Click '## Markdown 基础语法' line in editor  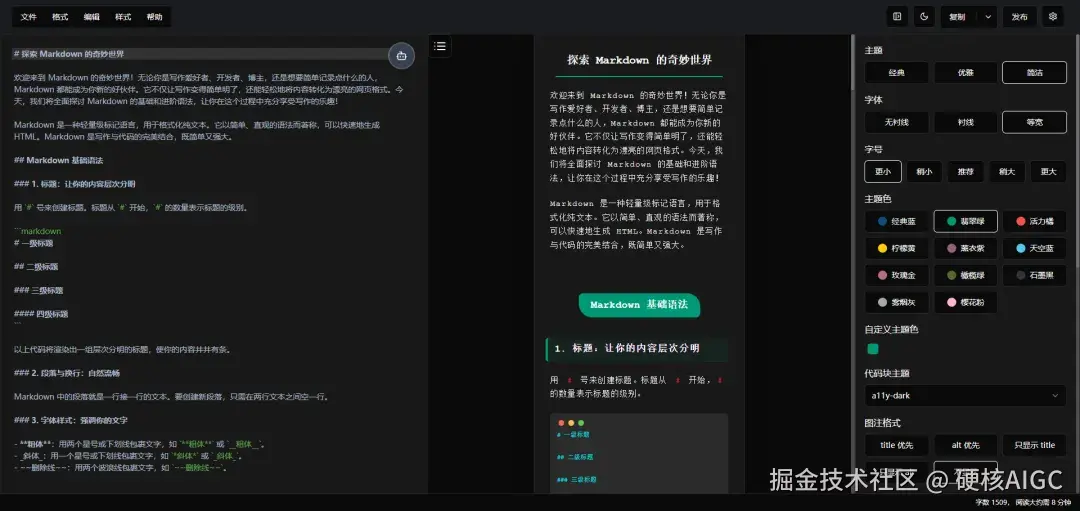click(59, 160)
